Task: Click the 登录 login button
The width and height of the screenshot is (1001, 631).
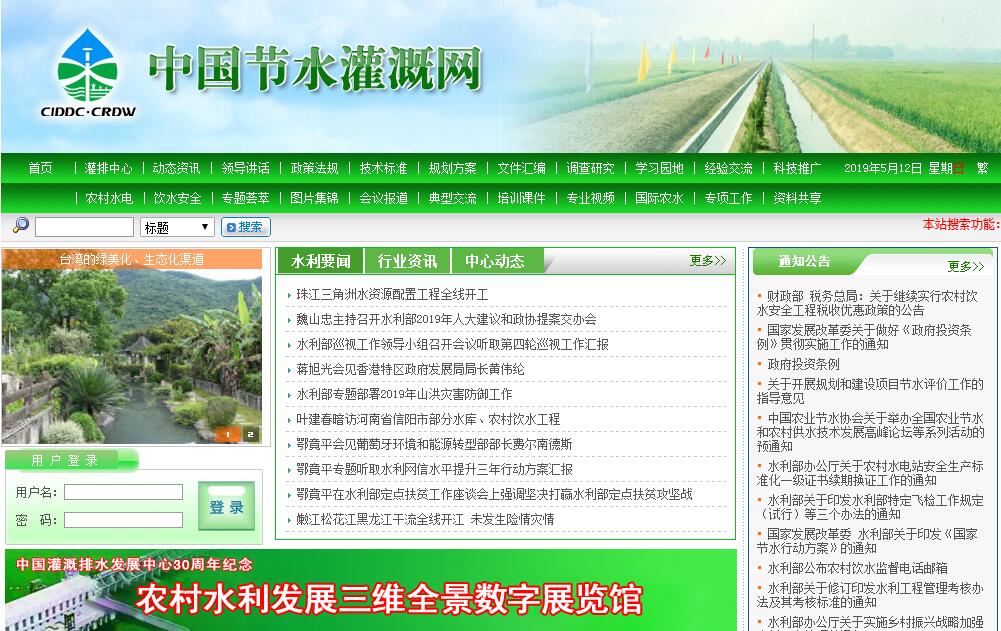Action: 227,506
